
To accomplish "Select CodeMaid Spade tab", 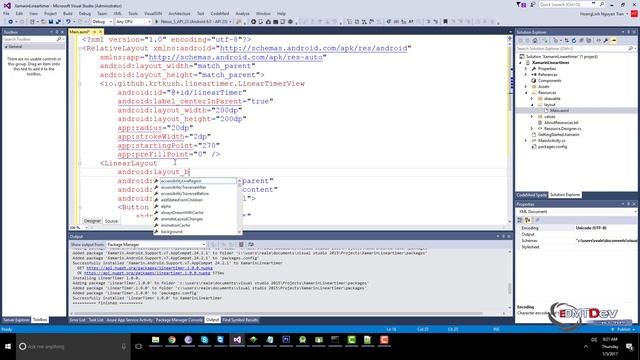I will 531,195.
